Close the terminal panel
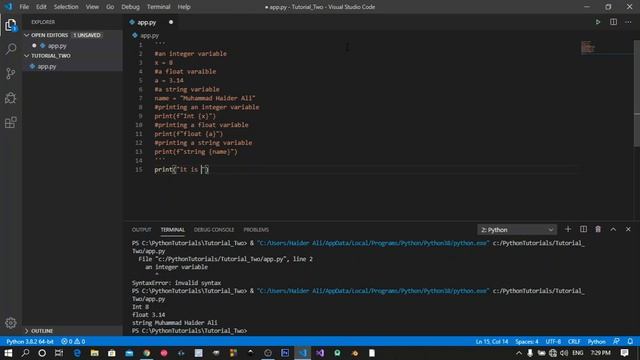 pyautogui.click(x=628, y=229)
